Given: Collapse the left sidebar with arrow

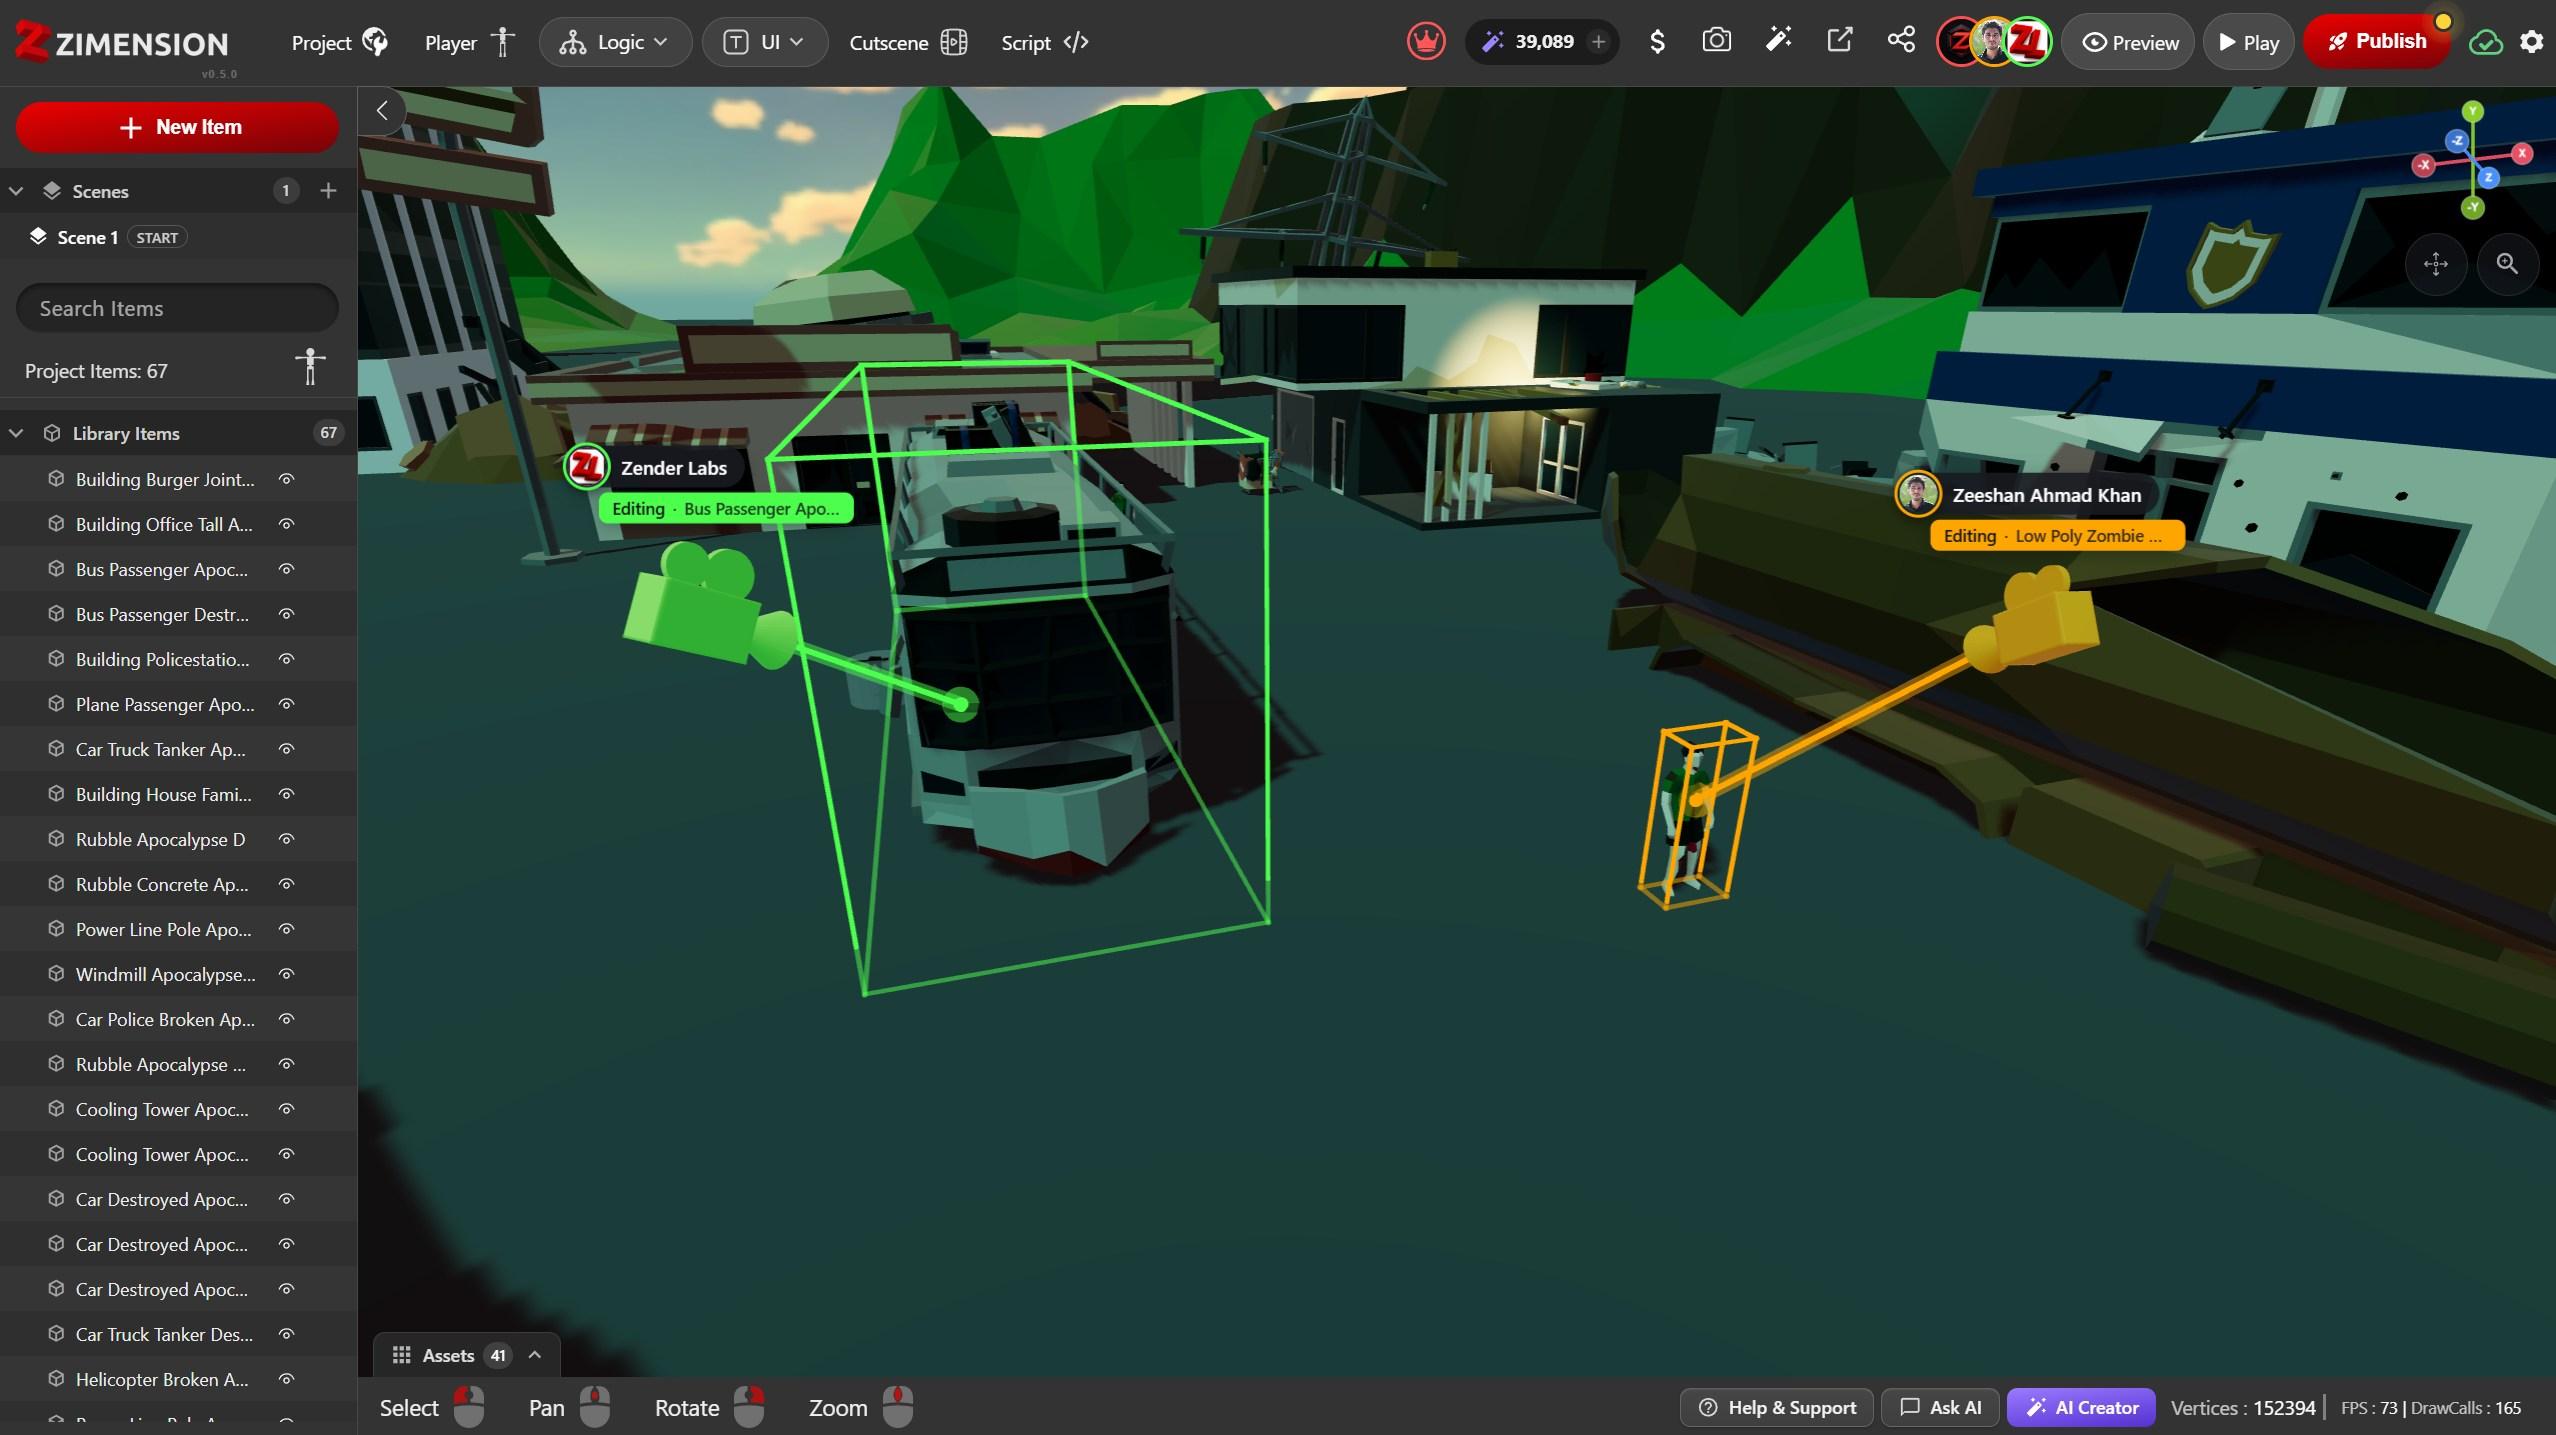Looking at the screenshot, I should (382, 111).
